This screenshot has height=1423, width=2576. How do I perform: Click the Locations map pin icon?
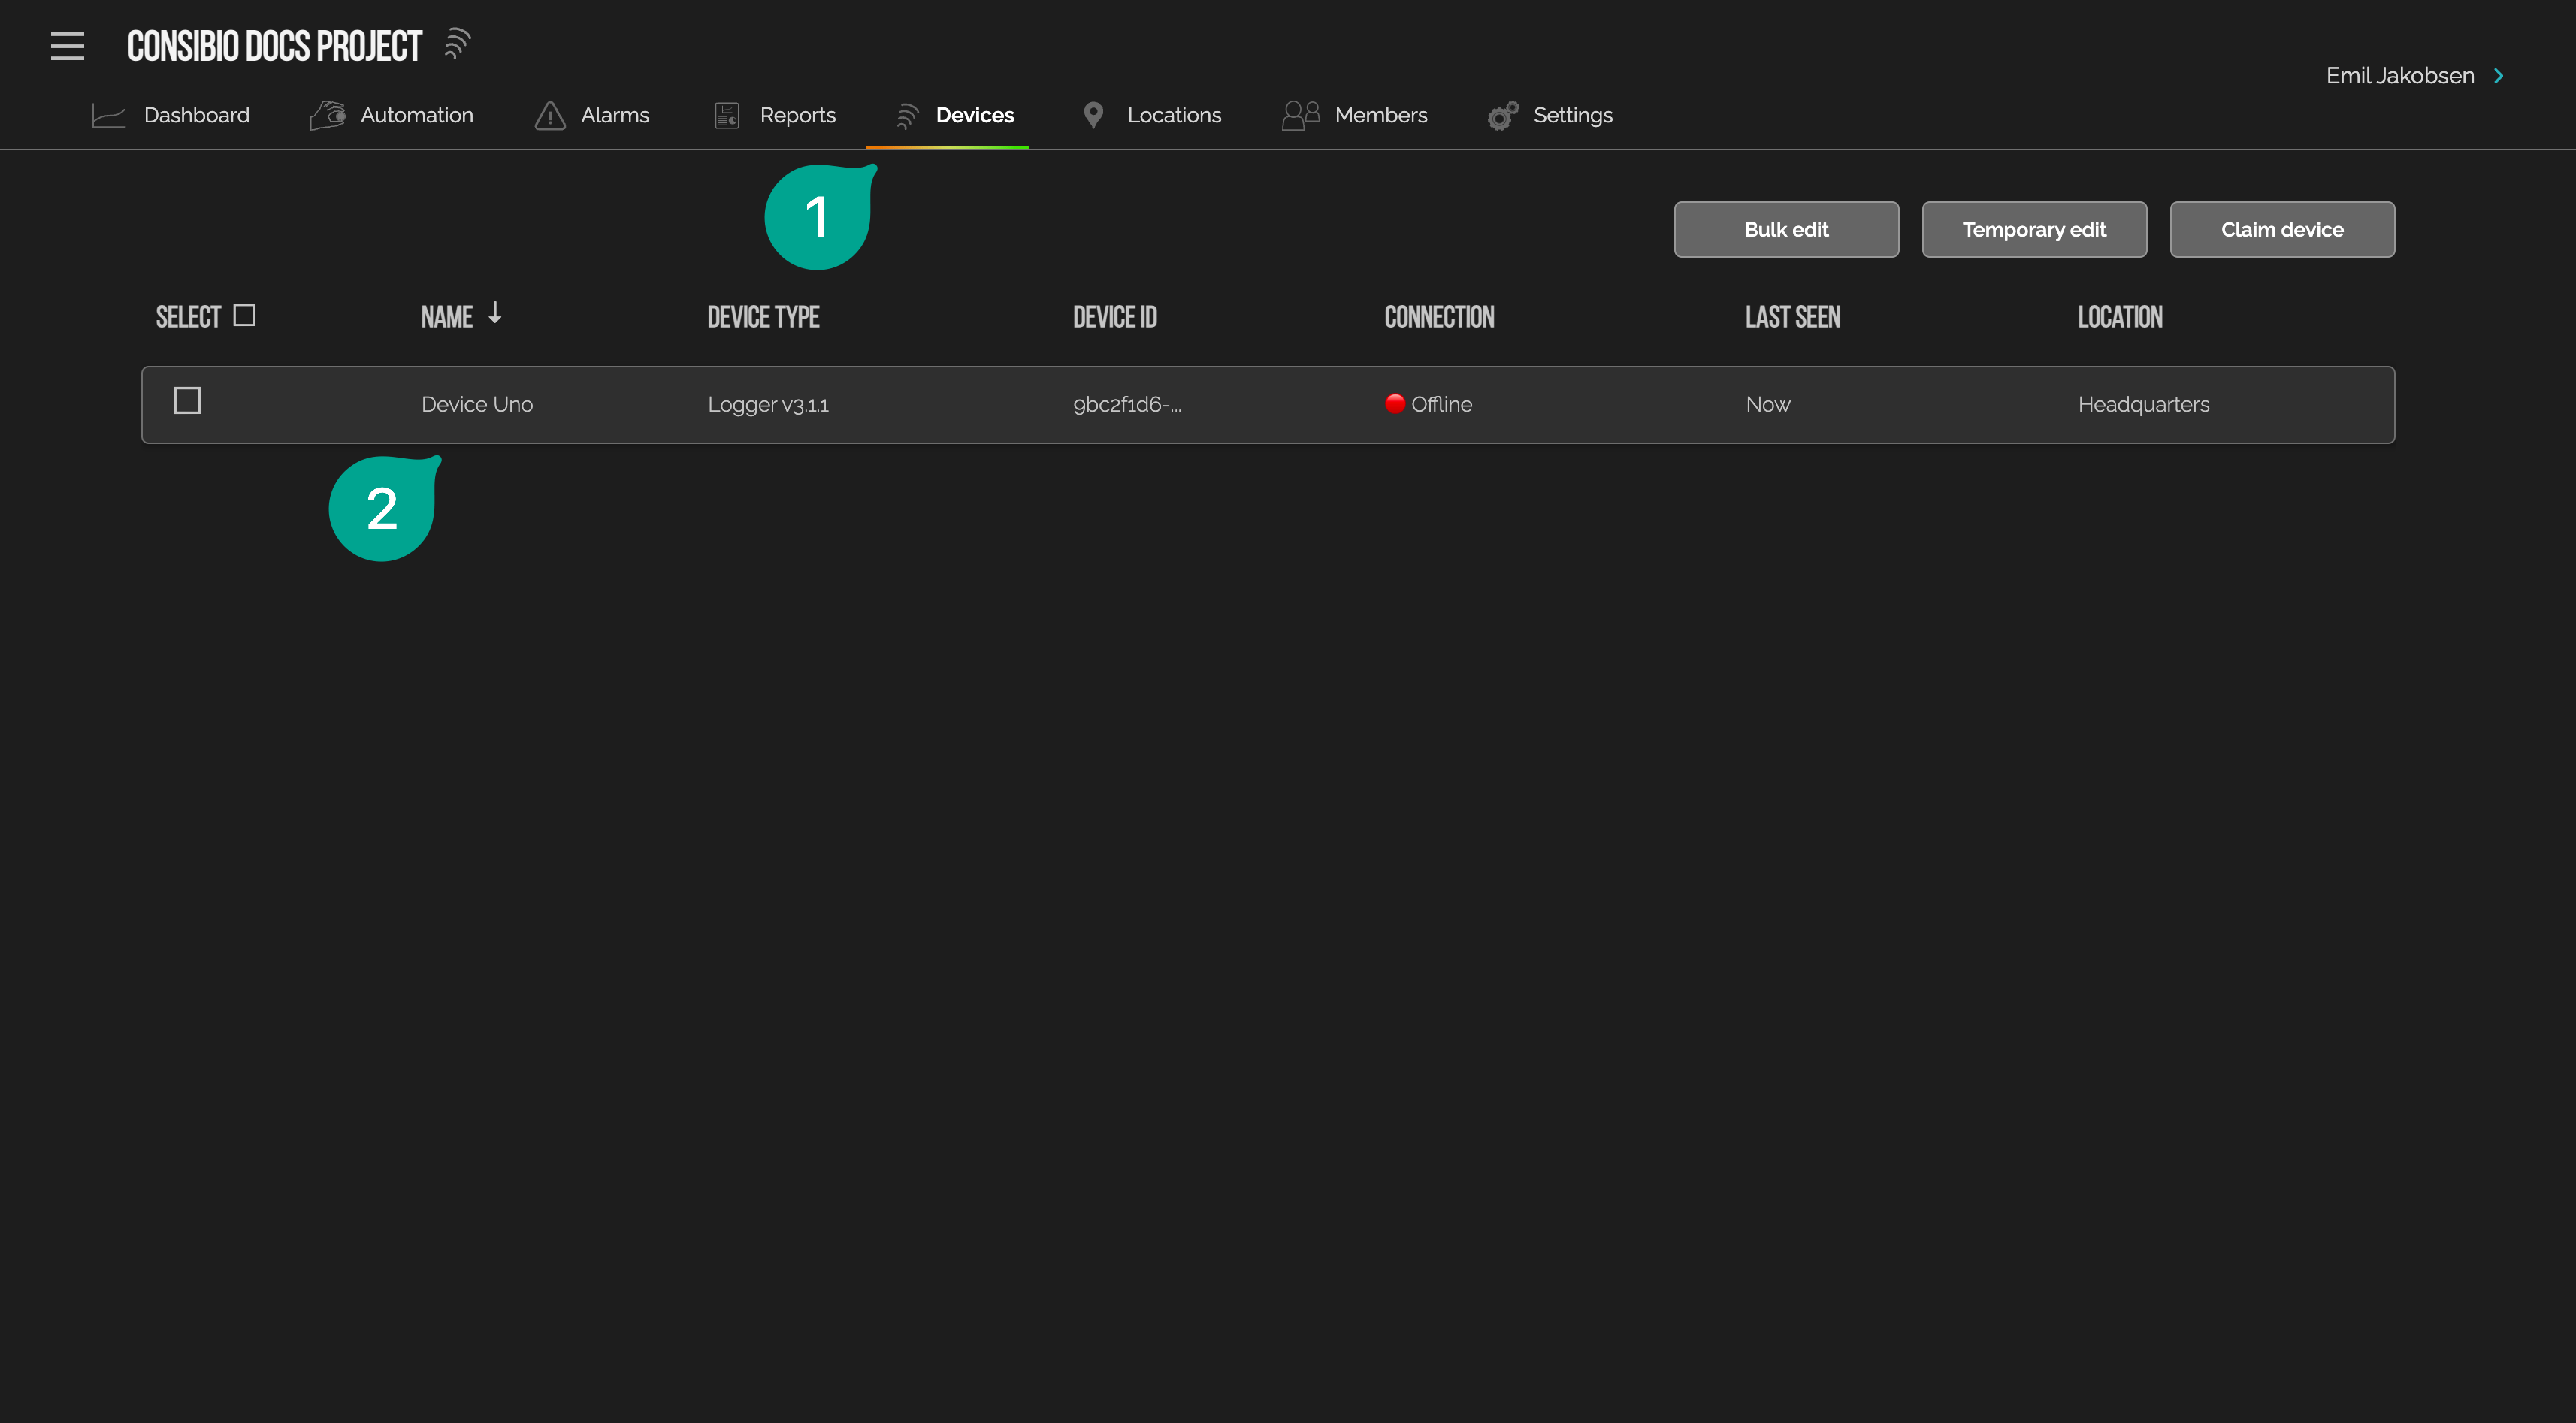(x=1093, y=115)
